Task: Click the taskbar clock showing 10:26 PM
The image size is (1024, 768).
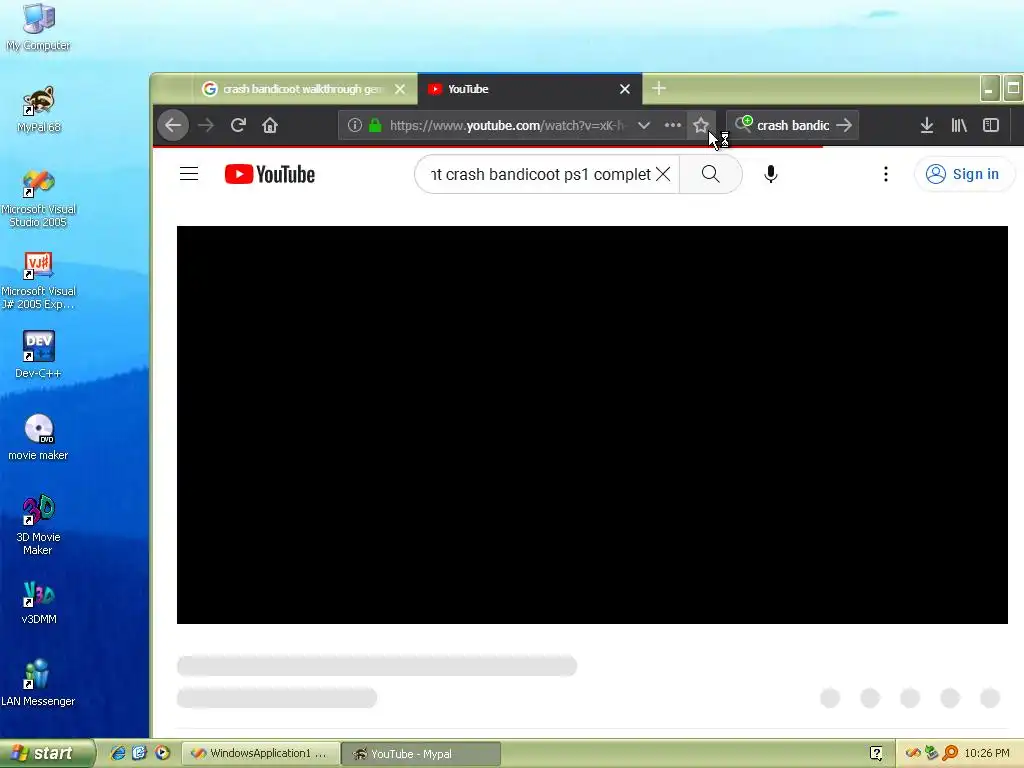Action: [987, 753]
